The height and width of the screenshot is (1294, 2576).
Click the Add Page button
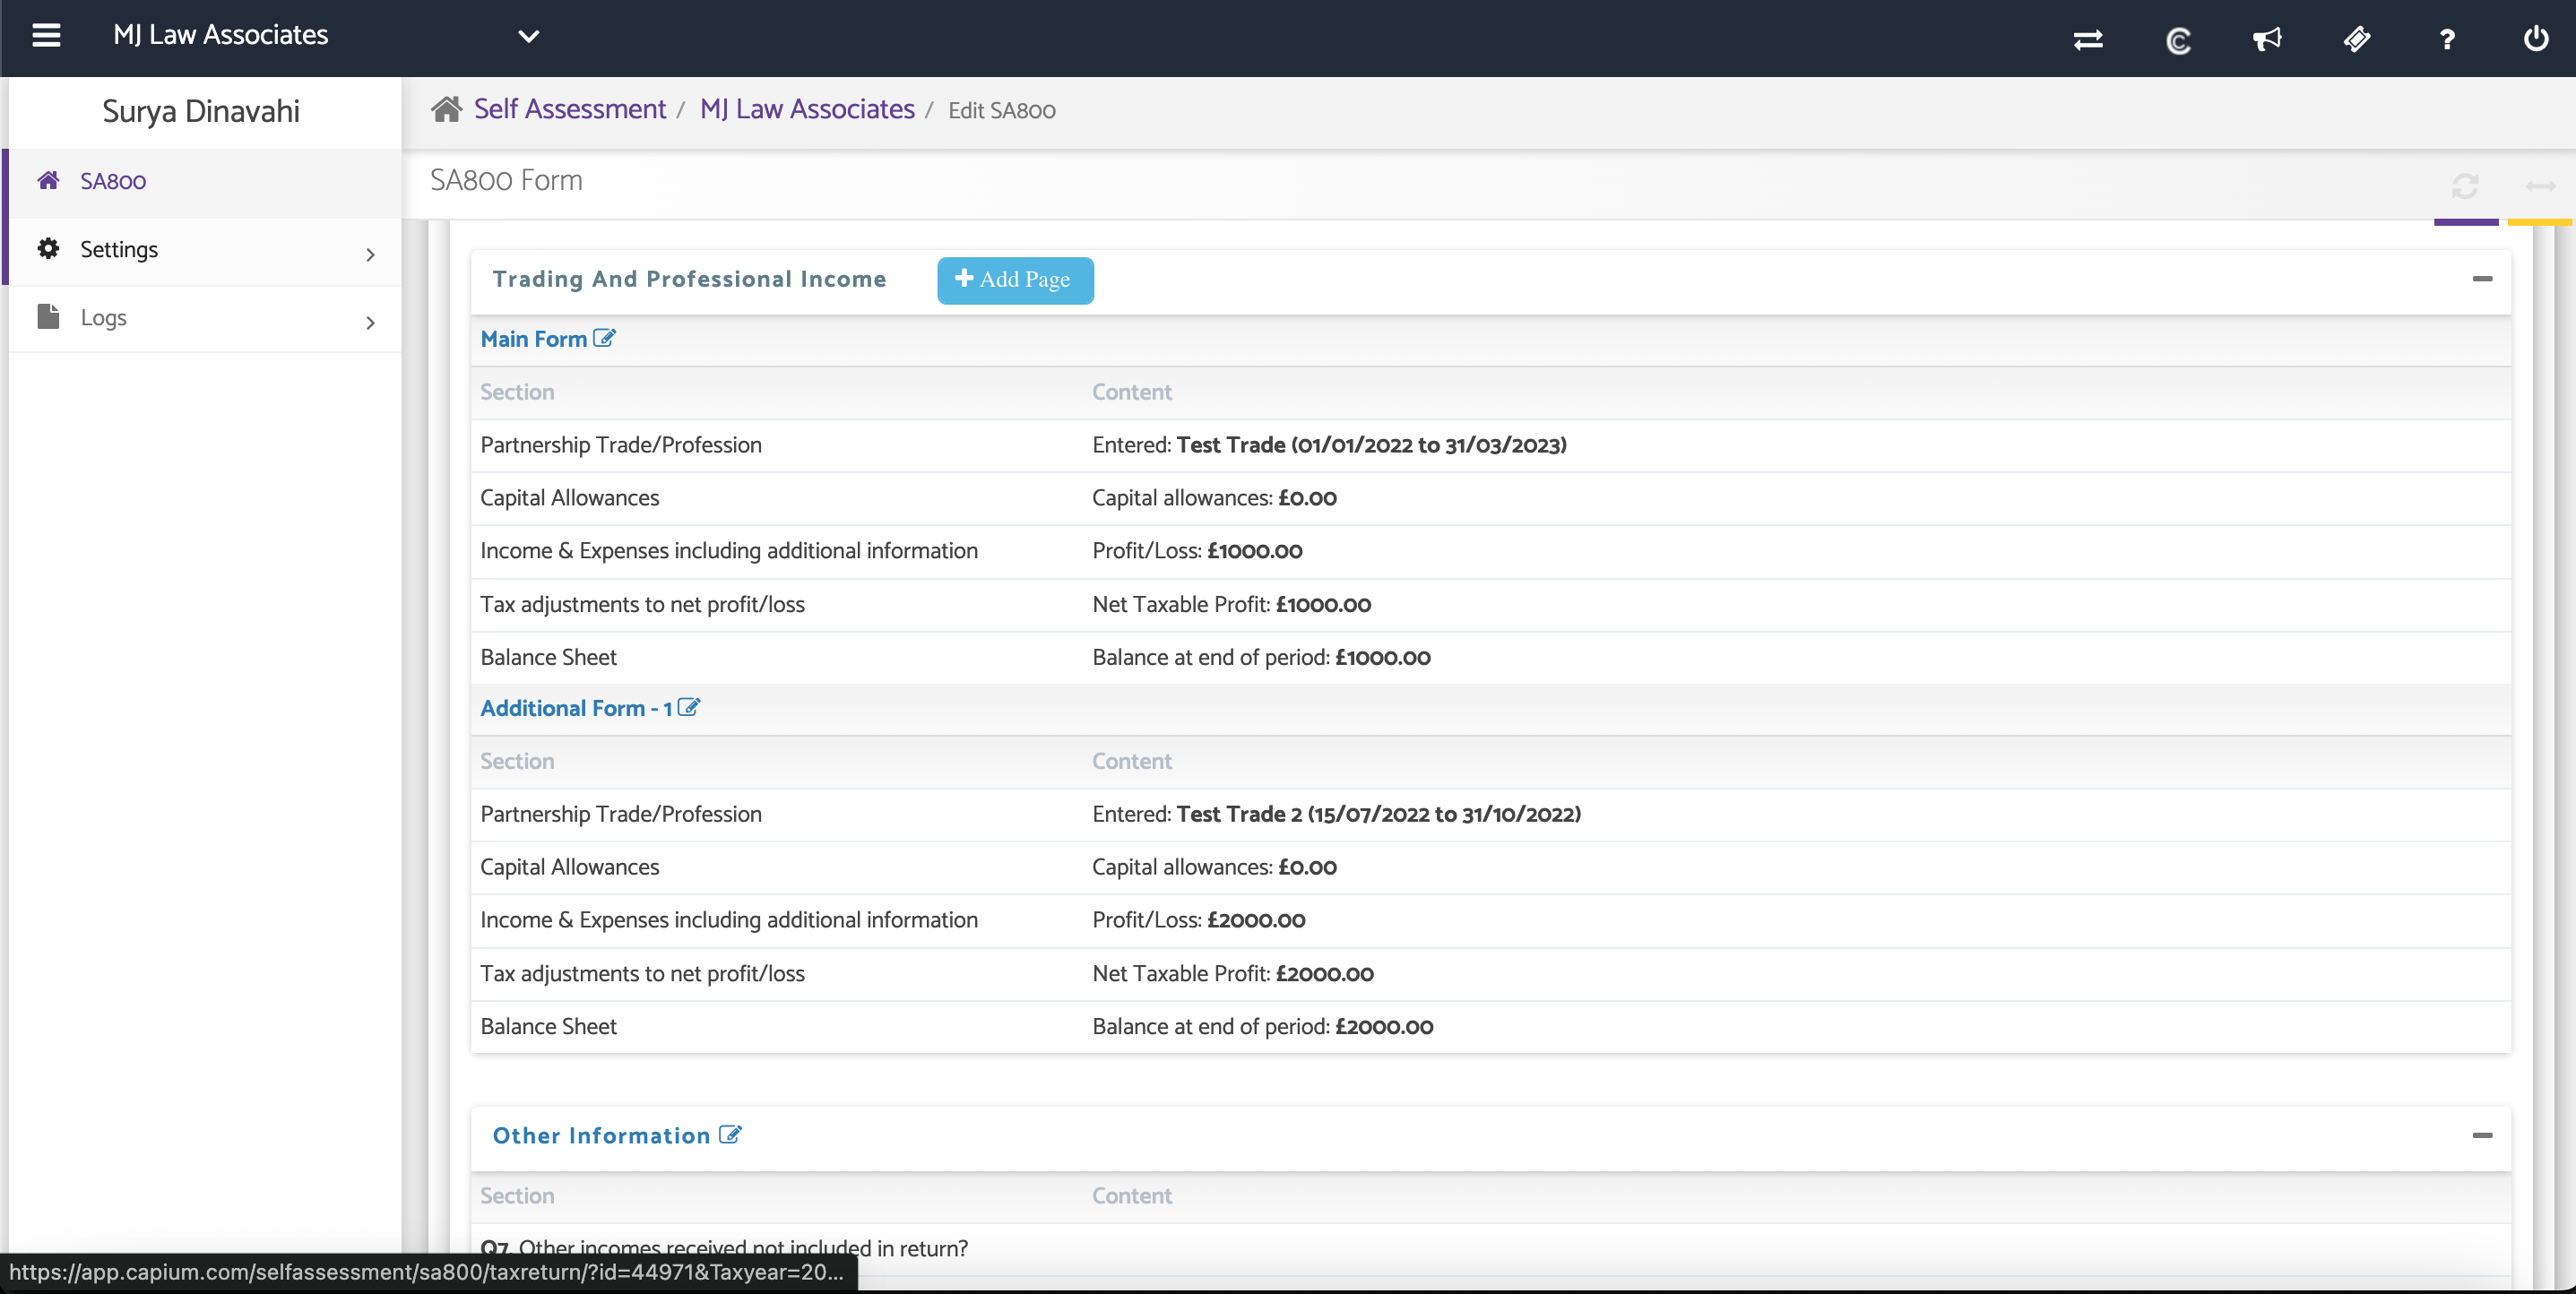point(1014,280)
